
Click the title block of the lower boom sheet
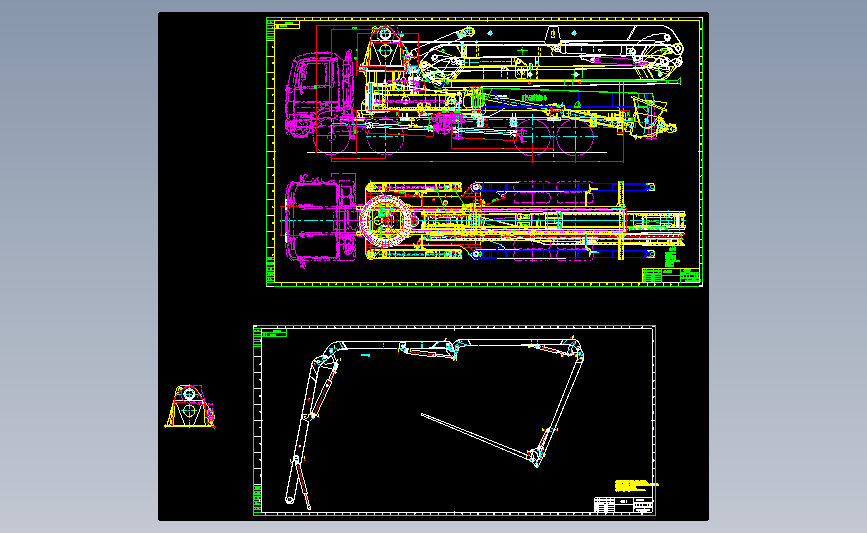[623, 505]
